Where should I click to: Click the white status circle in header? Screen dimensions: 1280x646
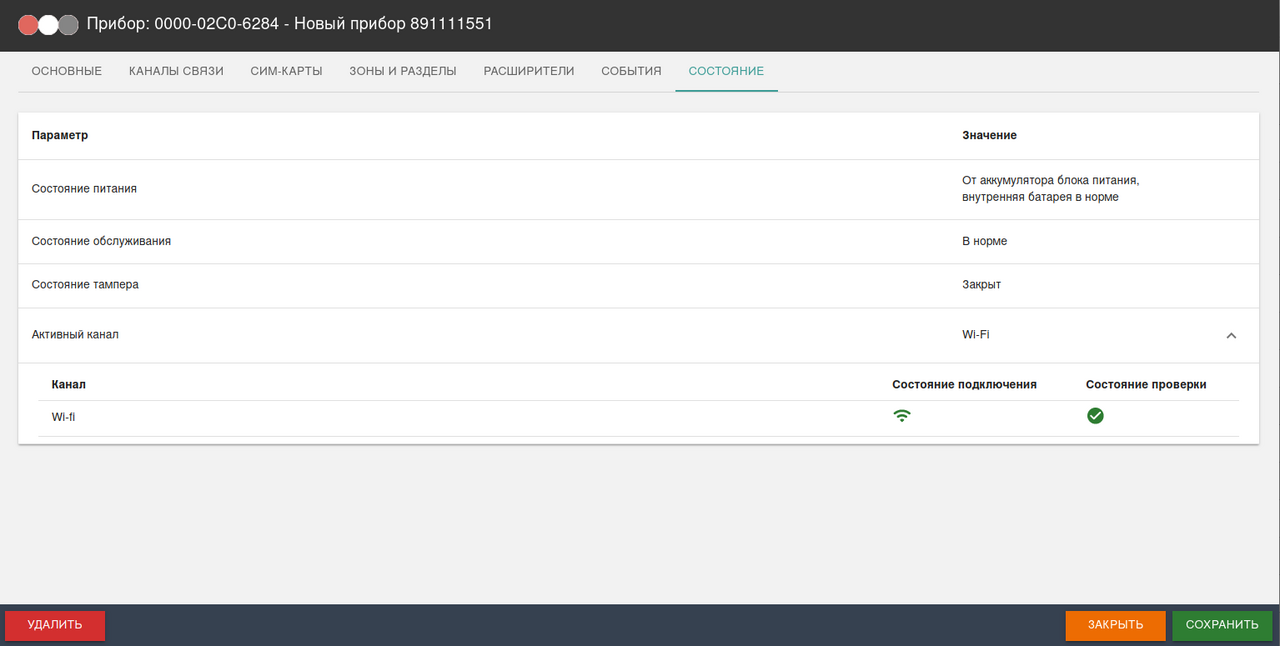[48, 25]
